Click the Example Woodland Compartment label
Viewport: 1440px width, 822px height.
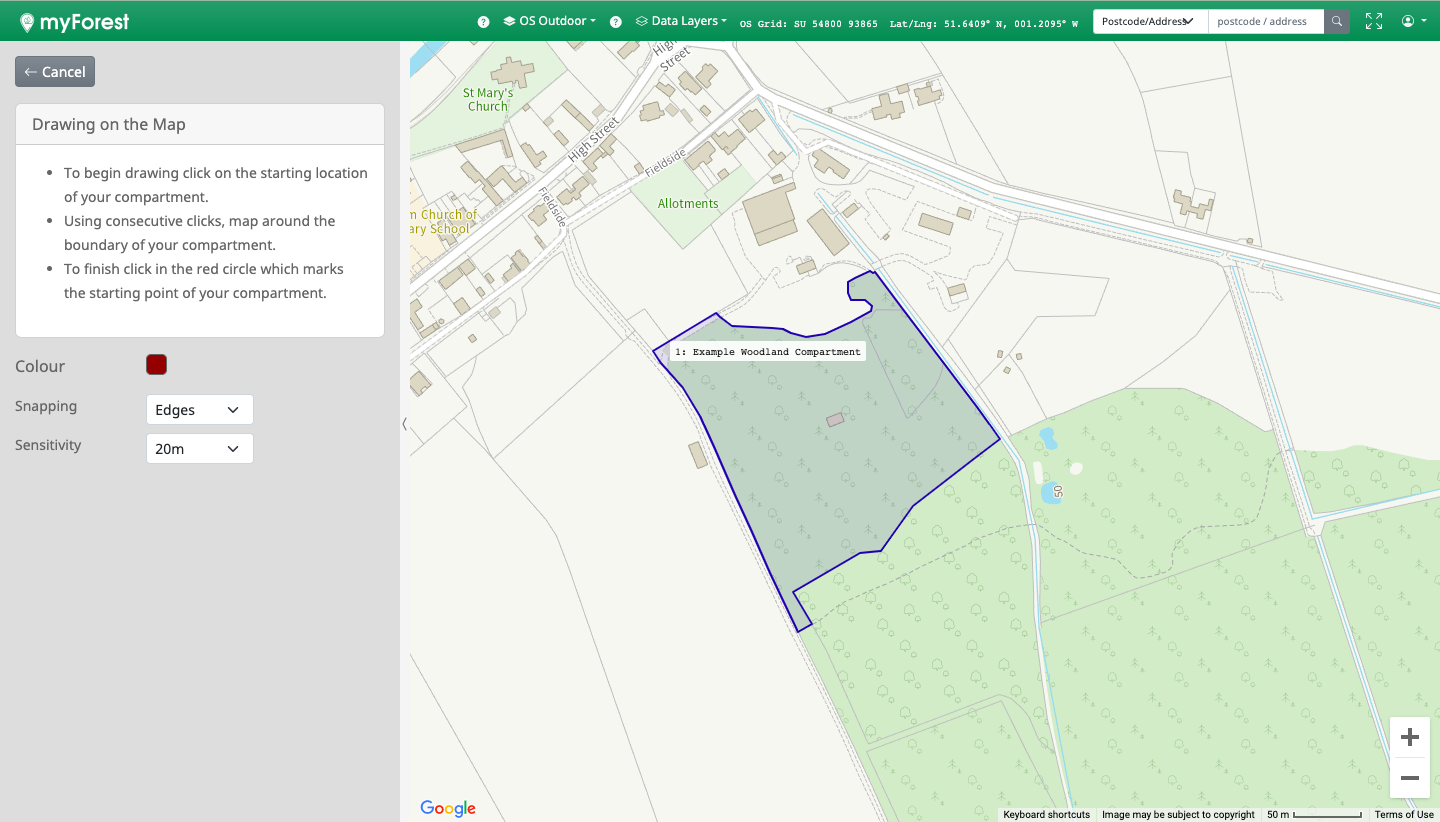pyautogui.click(x=767, y=352)
